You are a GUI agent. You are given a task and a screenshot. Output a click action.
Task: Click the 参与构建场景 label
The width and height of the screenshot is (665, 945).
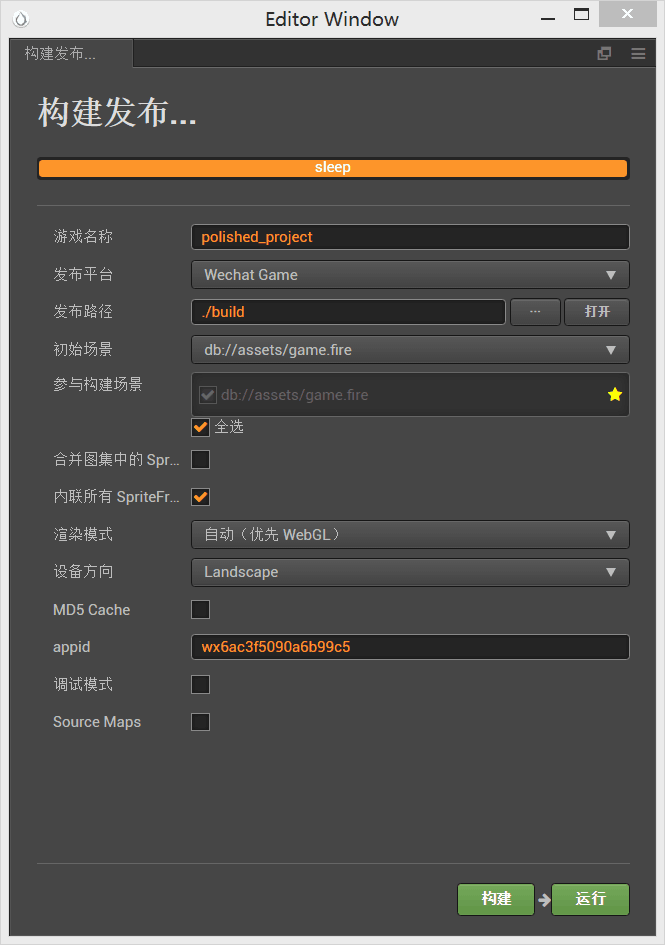pos(98,384)
